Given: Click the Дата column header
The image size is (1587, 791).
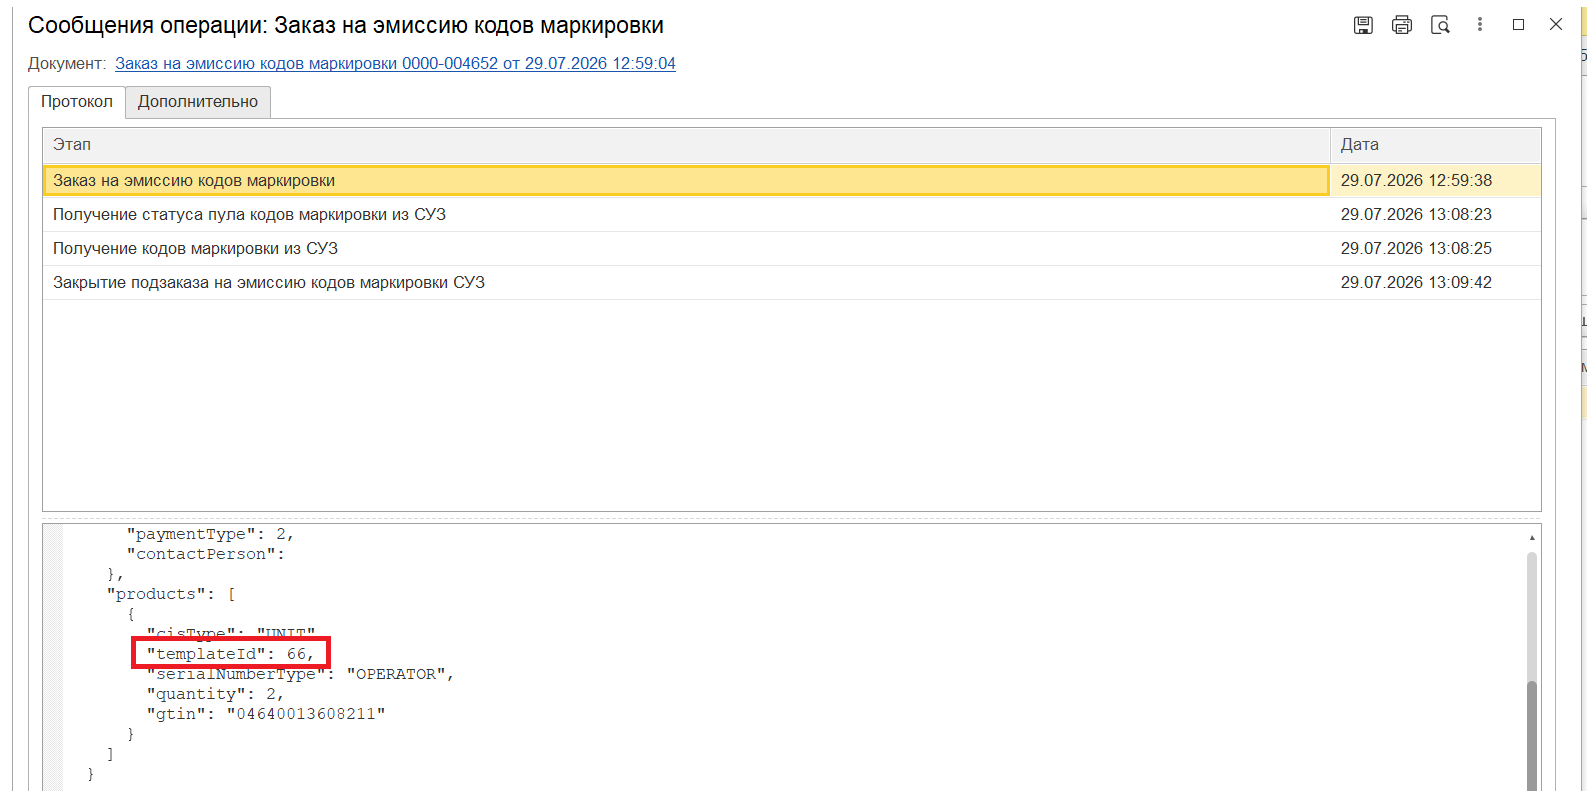Looking at the screenshot, I should tap(1435, 145).
